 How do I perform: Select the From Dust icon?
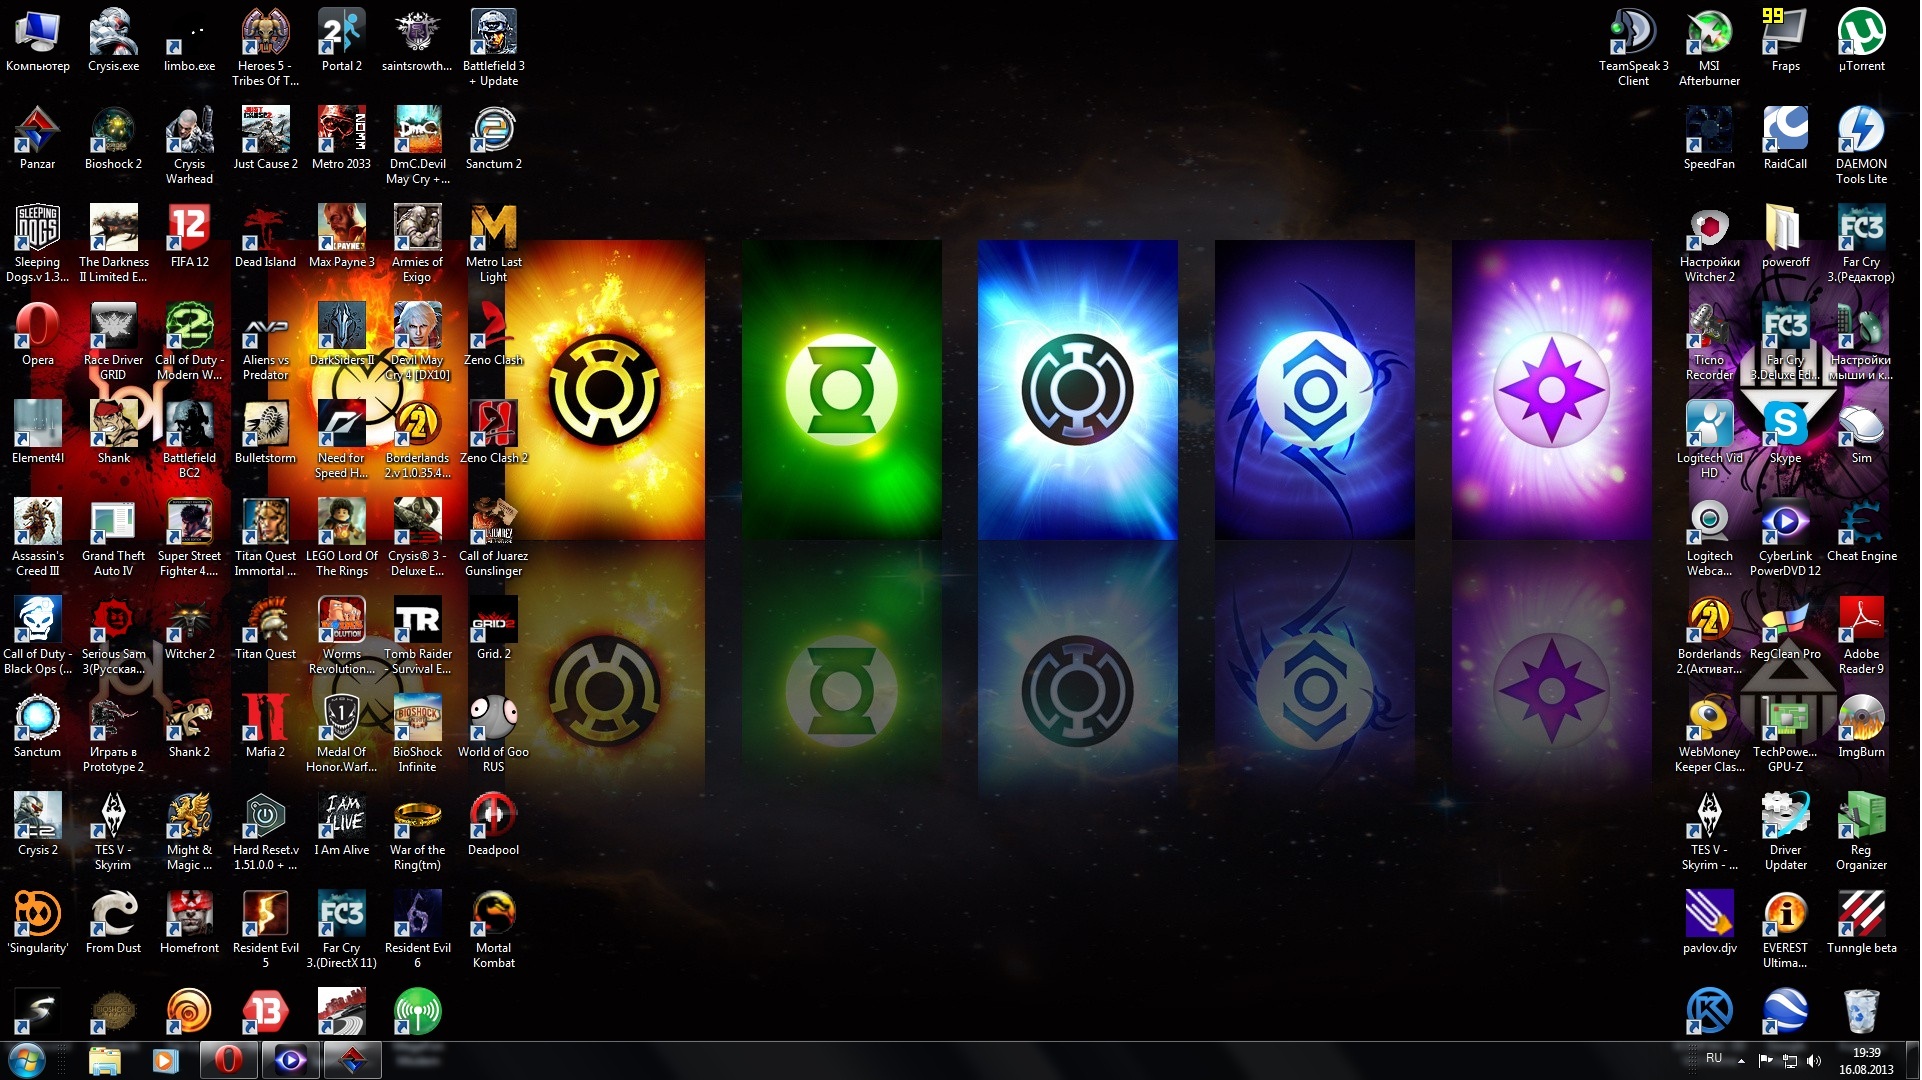click(x=113, y=923)
